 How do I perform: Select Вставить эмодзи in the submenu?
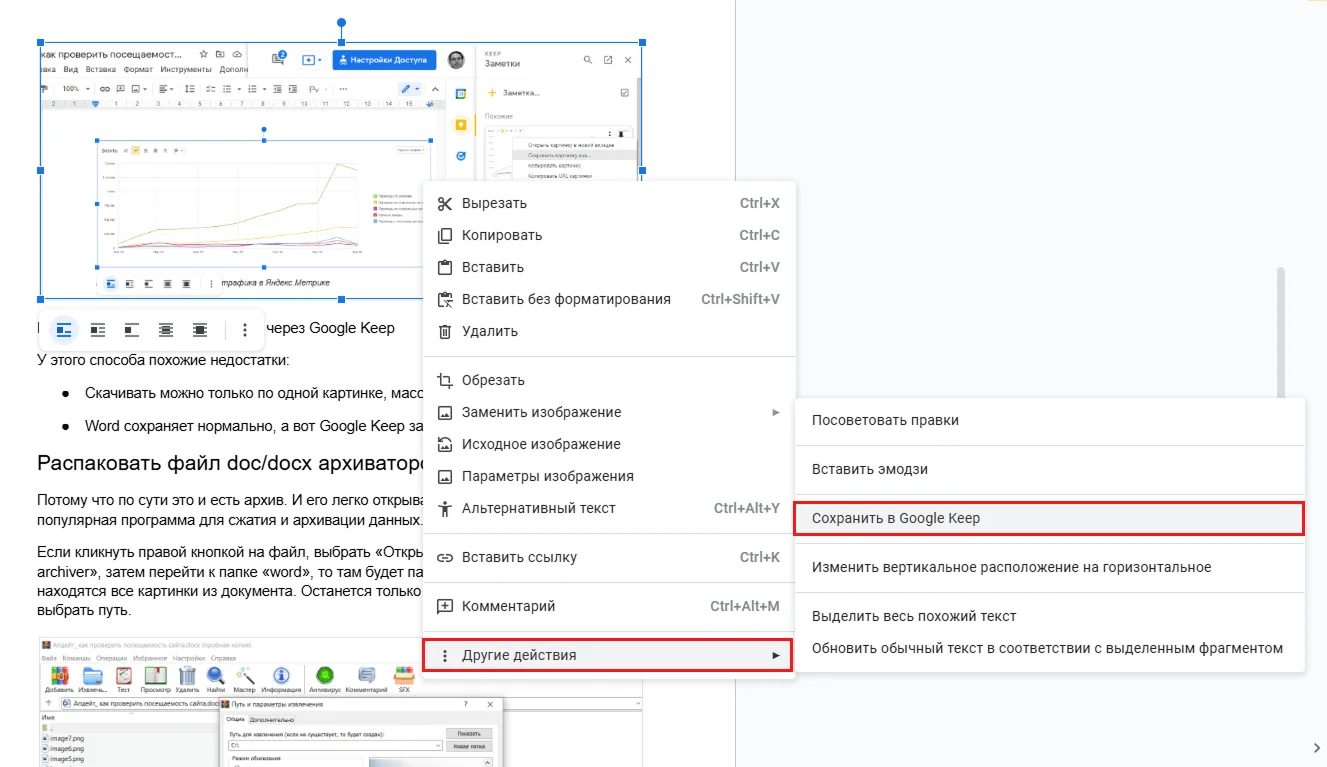1050,469
